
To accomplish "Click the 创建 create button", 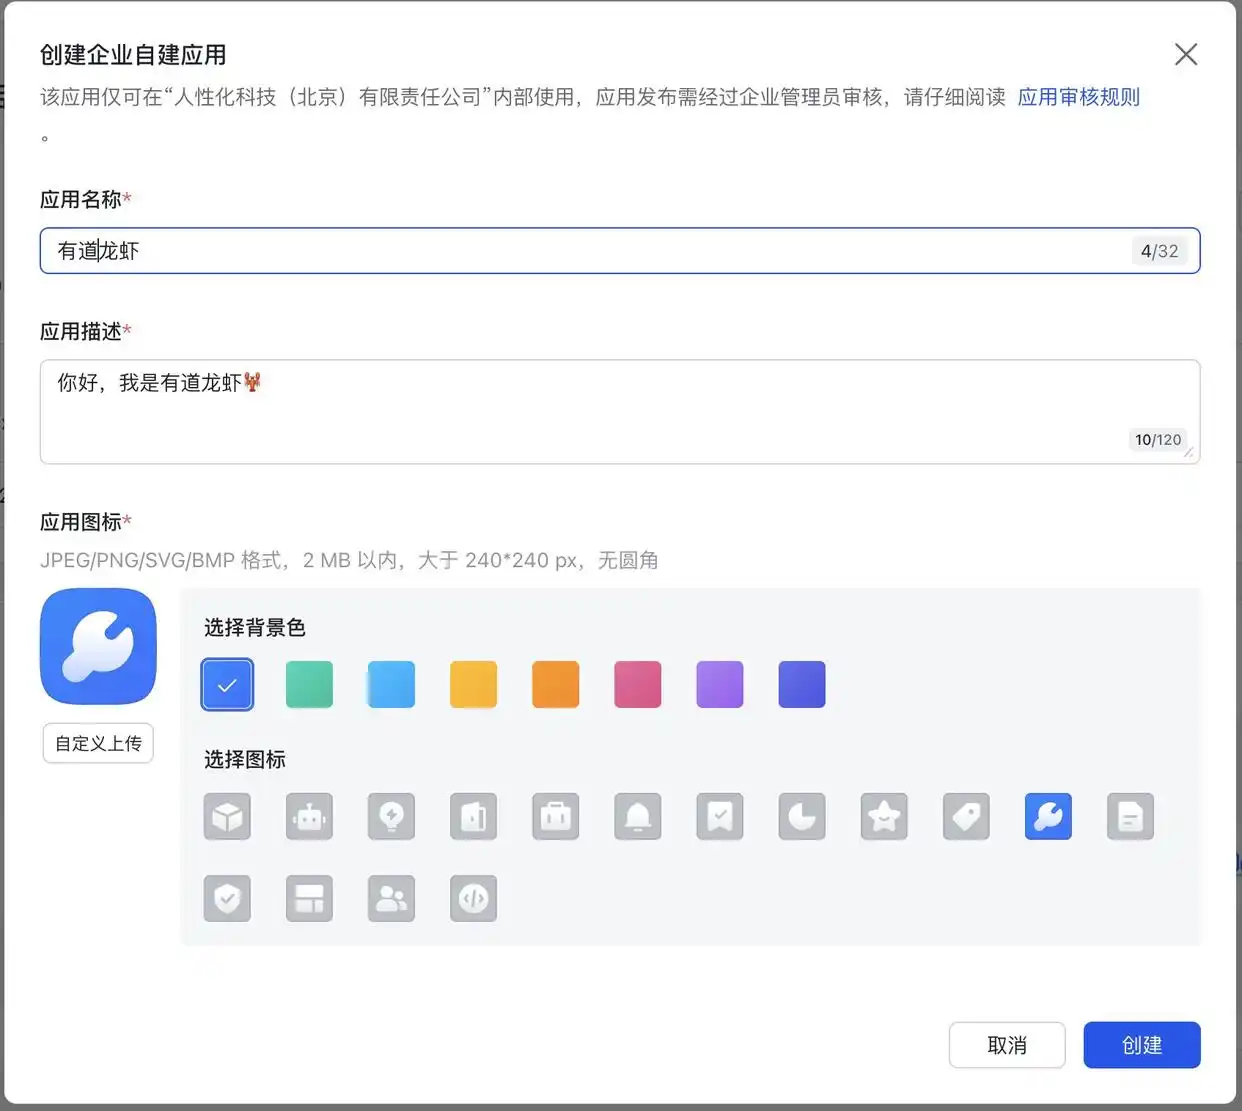I will click(x=1141, y=1044).
